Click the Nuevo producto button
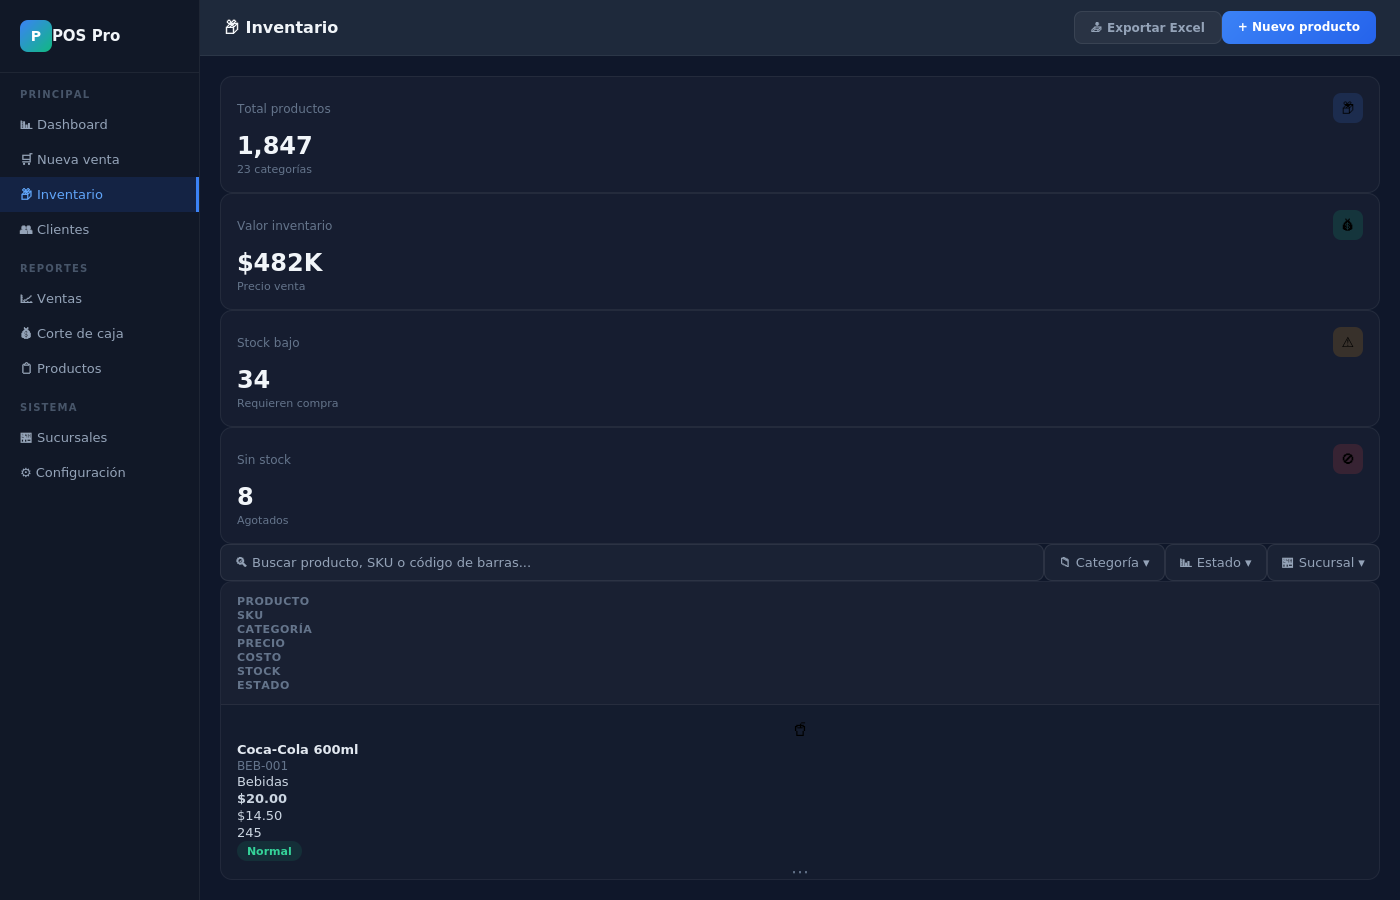This screenshot has height=900, width=1400. [x=1298, y=27]
